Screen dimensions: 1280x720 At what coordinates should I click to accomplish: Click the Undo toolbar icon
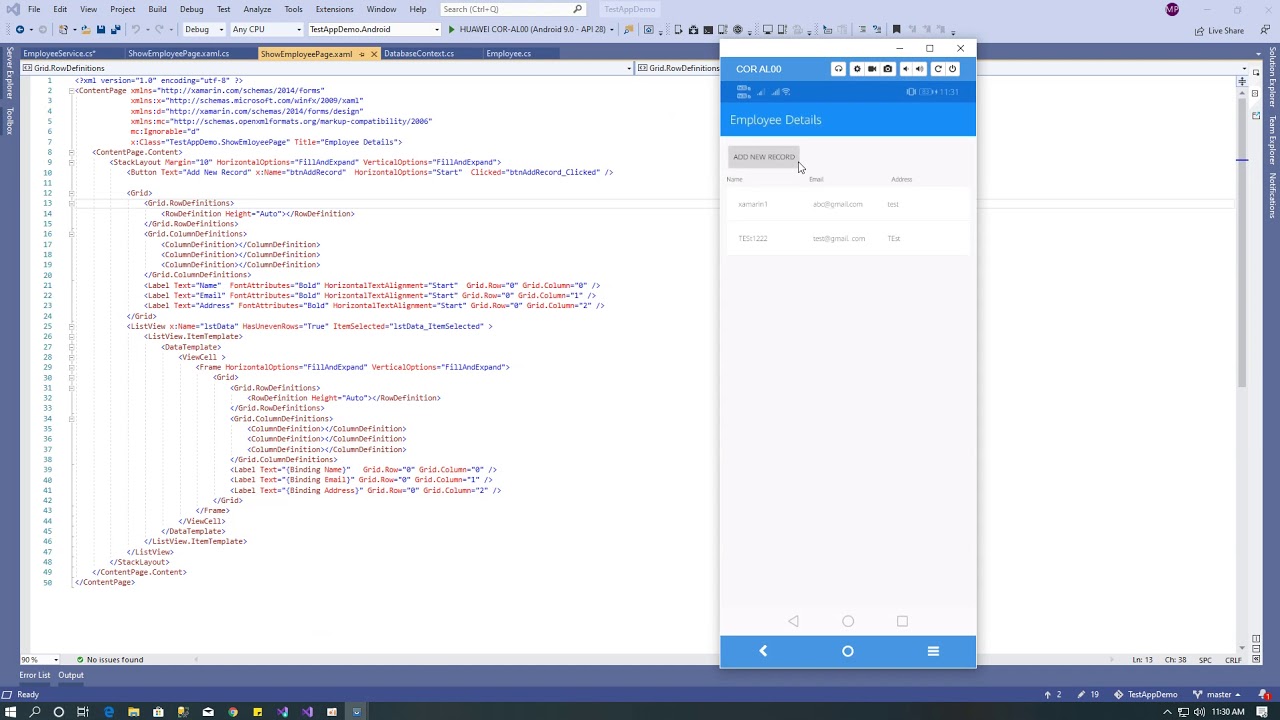[136, 29]
